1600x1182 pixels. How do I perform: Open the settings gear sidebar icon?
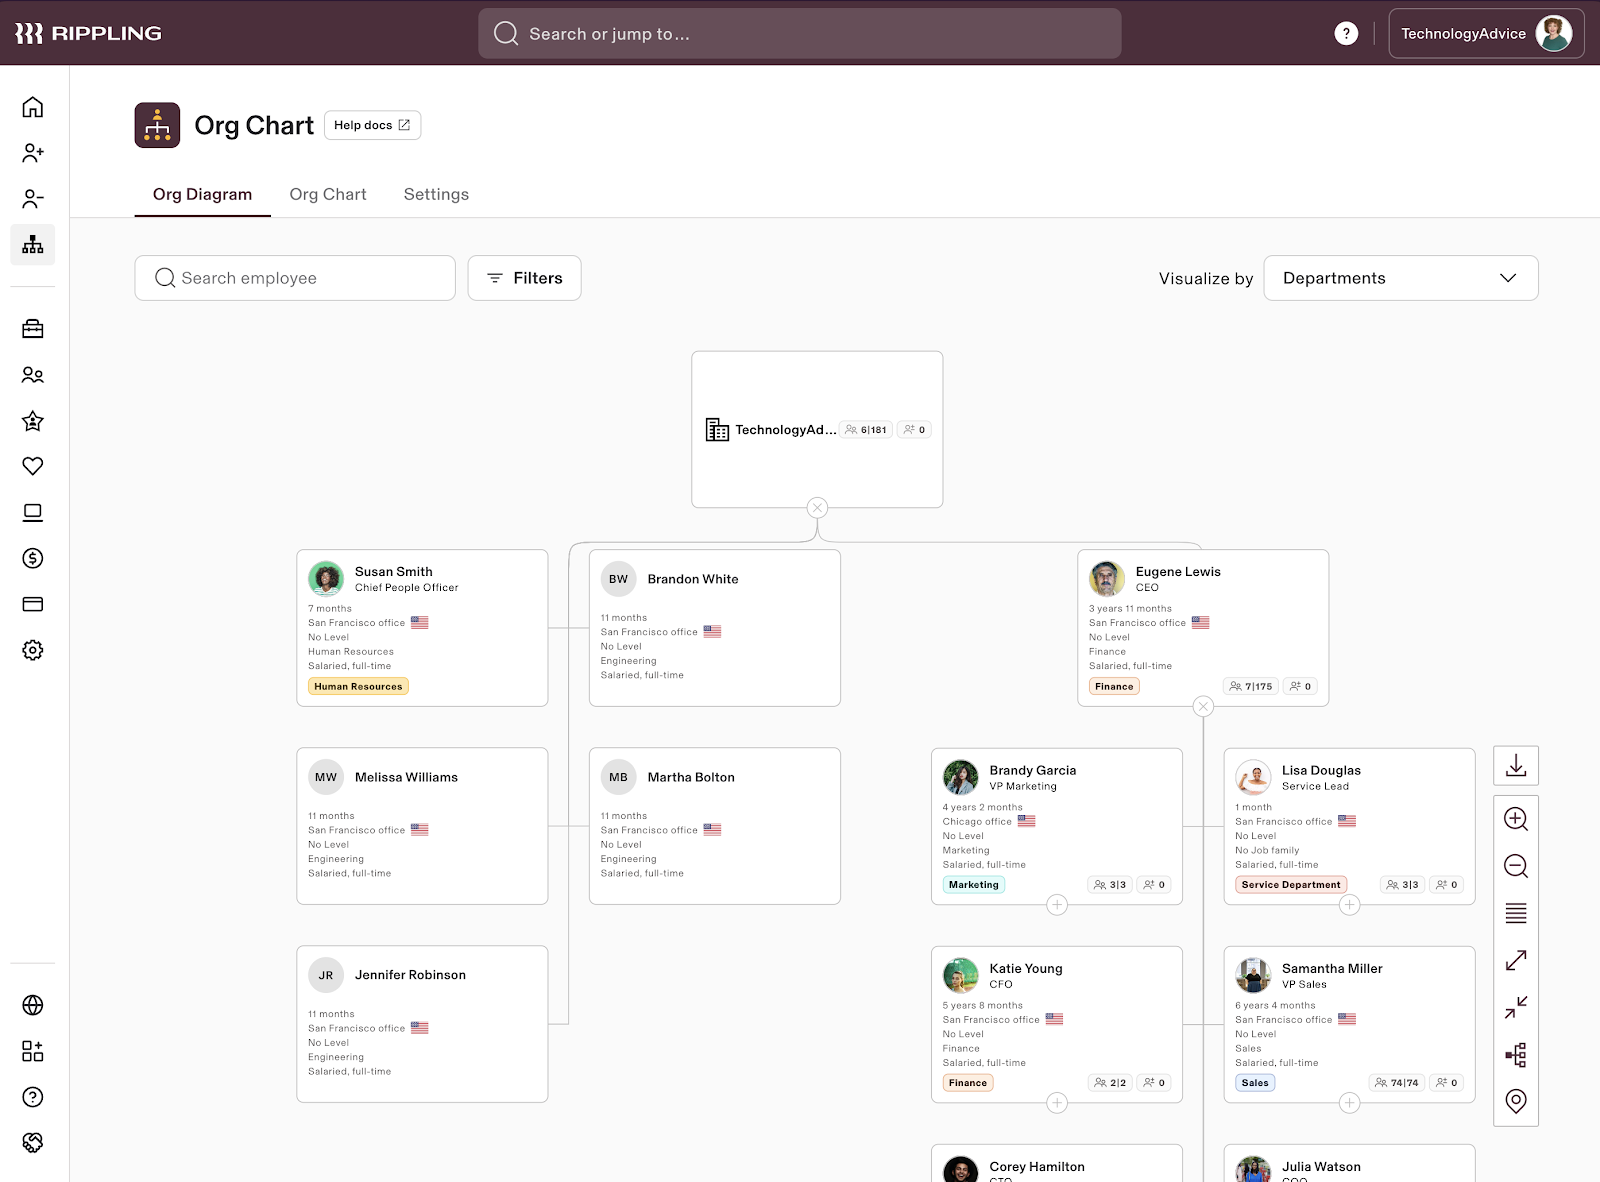[x=33, y=650]
